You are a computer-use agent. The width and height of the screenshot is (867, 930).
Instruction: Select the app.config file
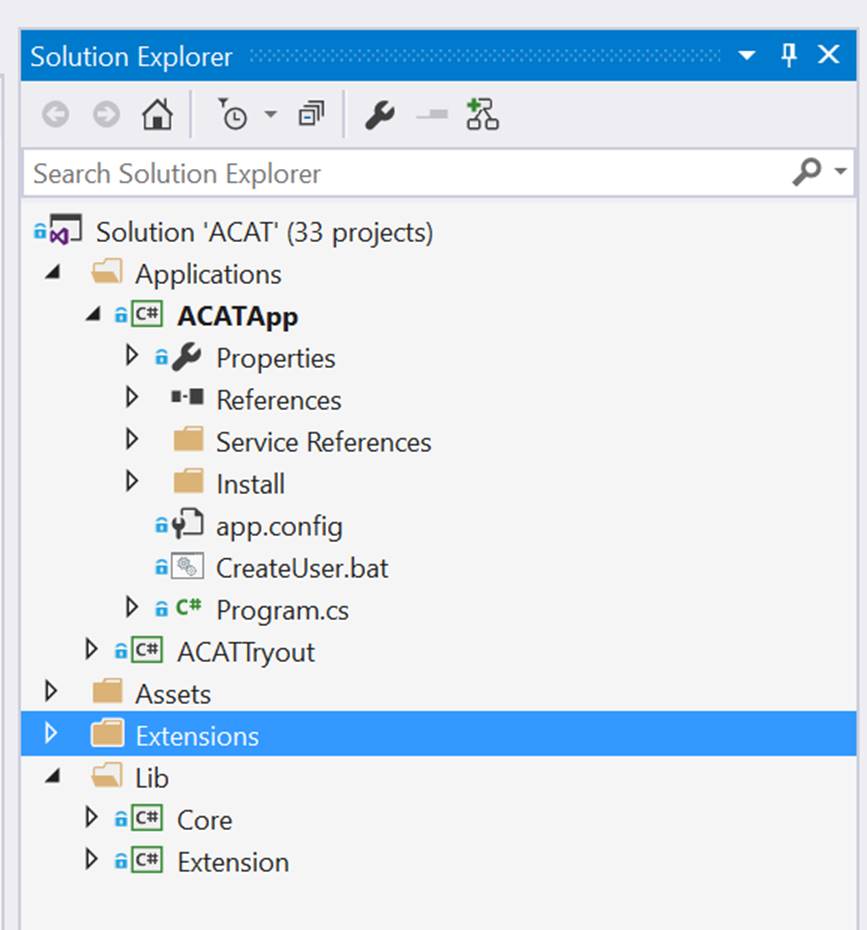(279, 526)
